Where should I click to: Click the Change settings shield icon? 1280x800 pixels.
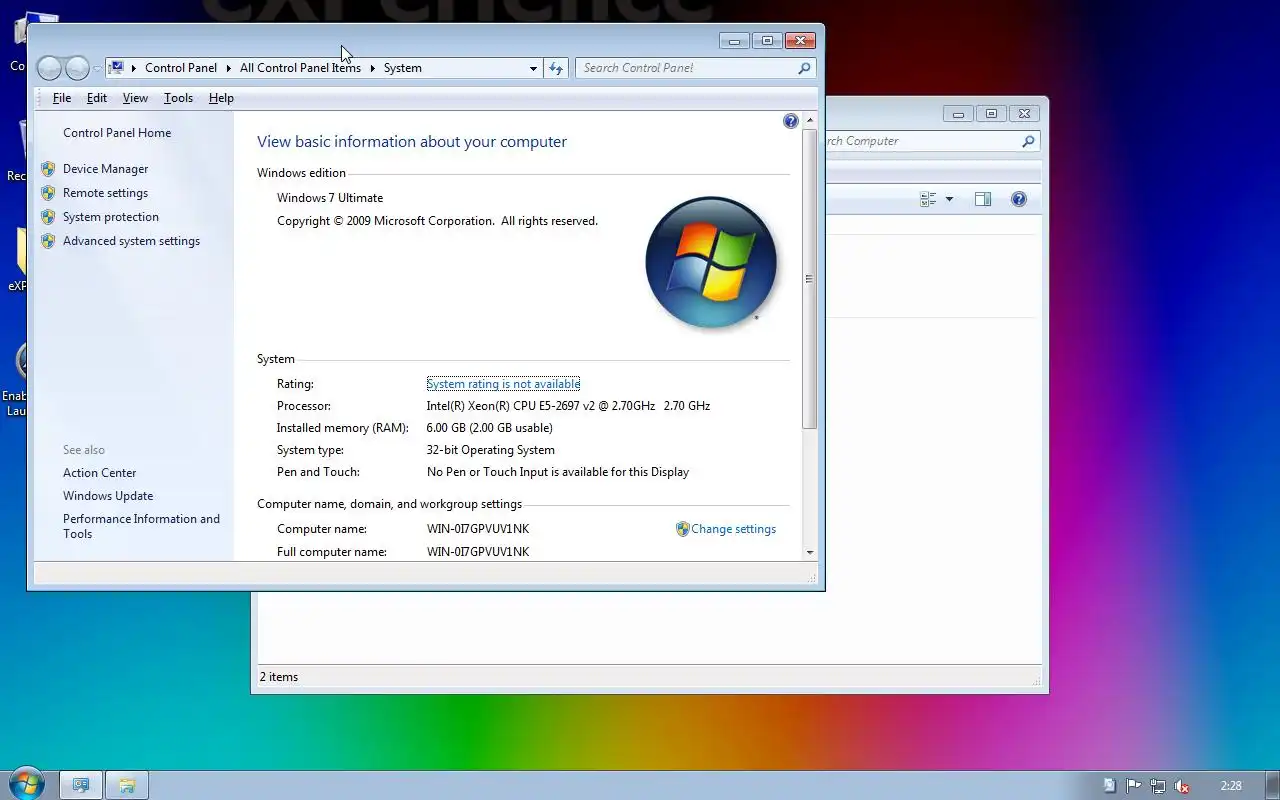pyautogui.click(x=683, y=529)
